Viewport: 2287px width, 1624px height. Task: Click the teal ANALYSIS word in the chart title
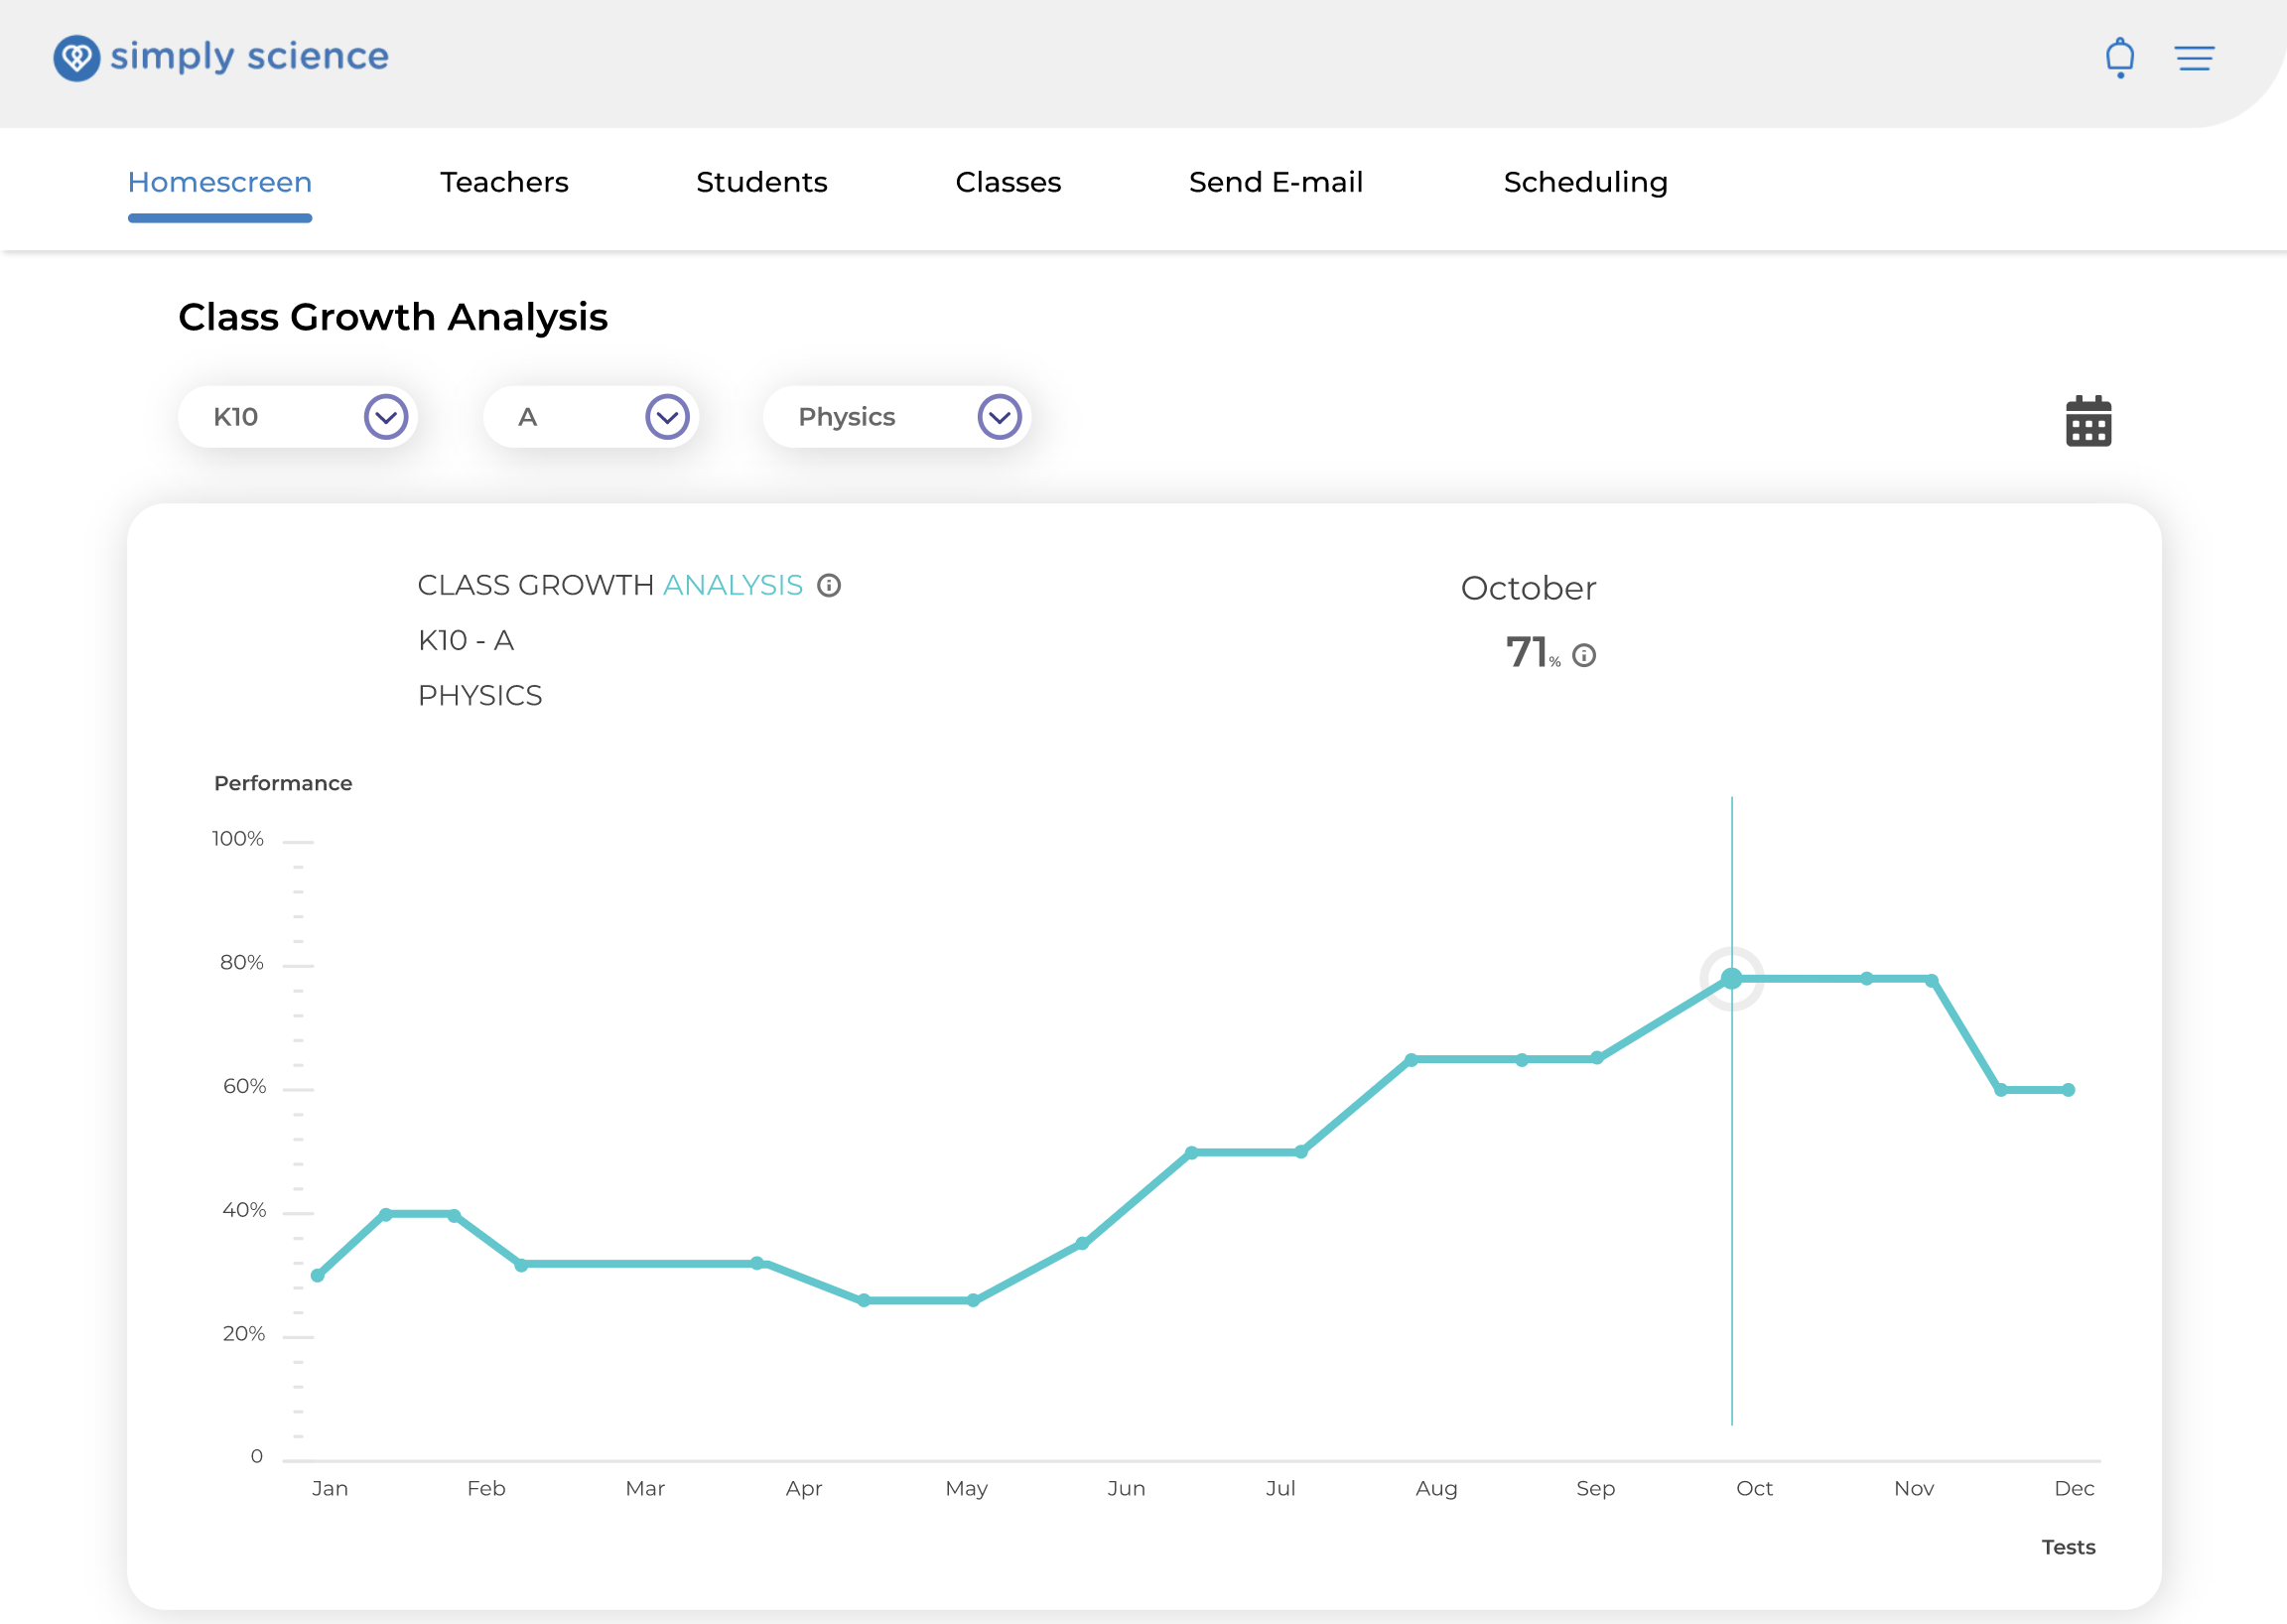pyautogui.click(x=733, y=585)
